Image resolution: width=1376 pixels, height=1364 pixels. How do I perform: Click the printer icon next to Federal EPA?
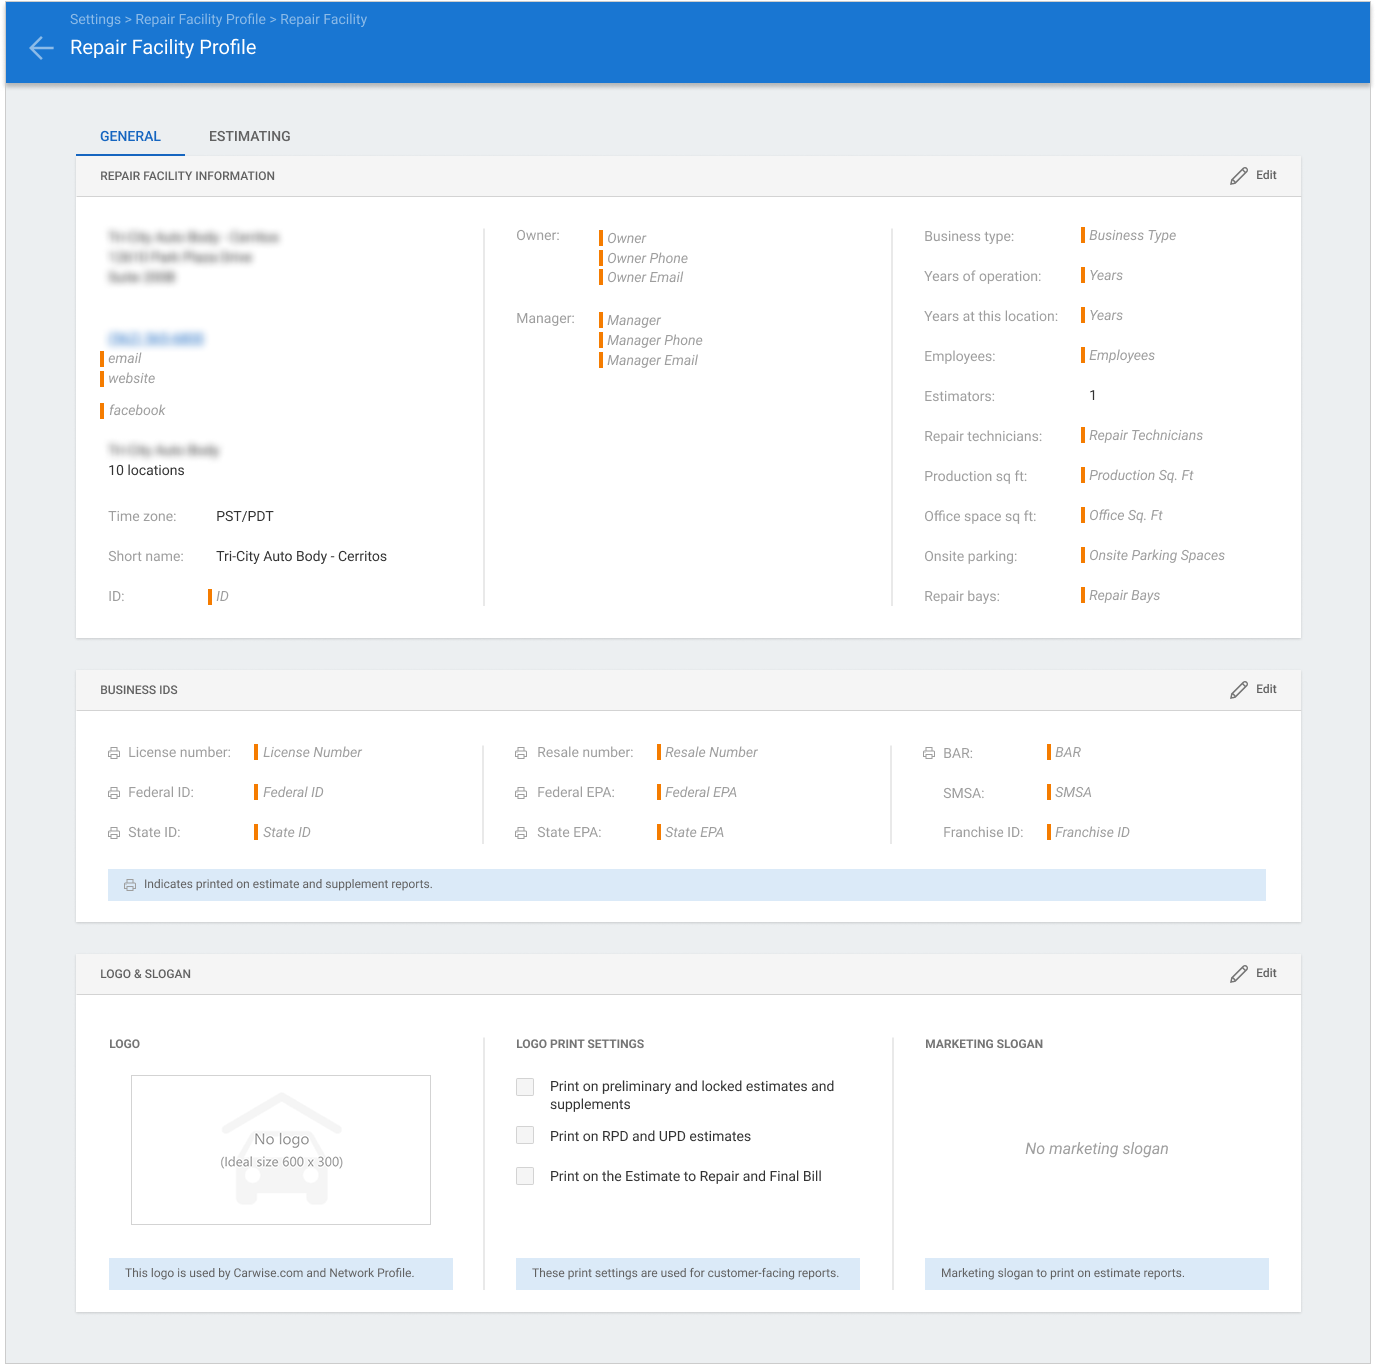[x=521, y=793]
